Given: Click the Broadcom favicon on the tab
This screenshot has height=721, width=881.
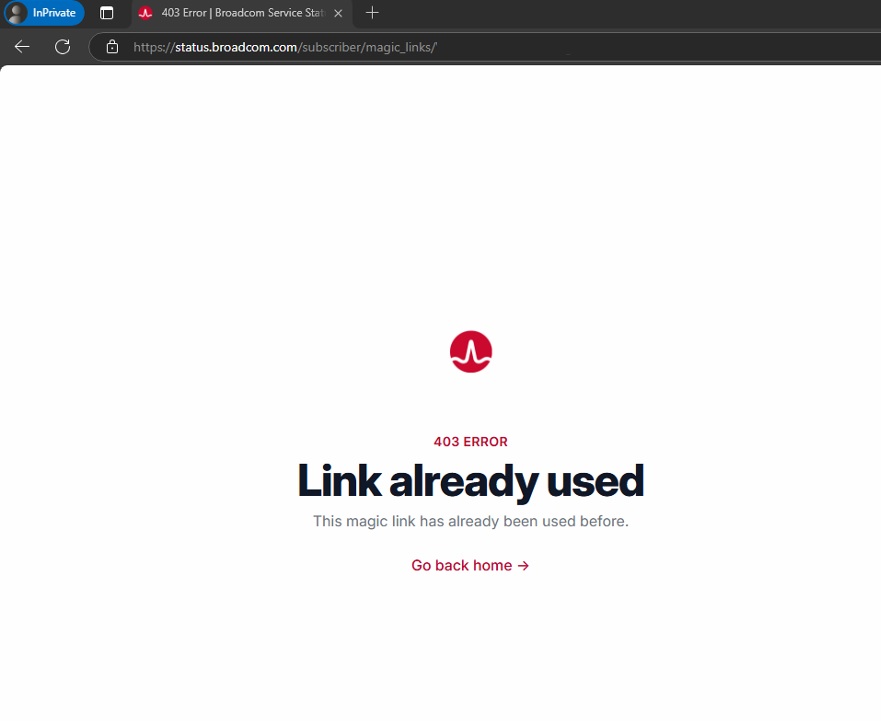Looking at the screenshot, I should click(x=146, y=13).
